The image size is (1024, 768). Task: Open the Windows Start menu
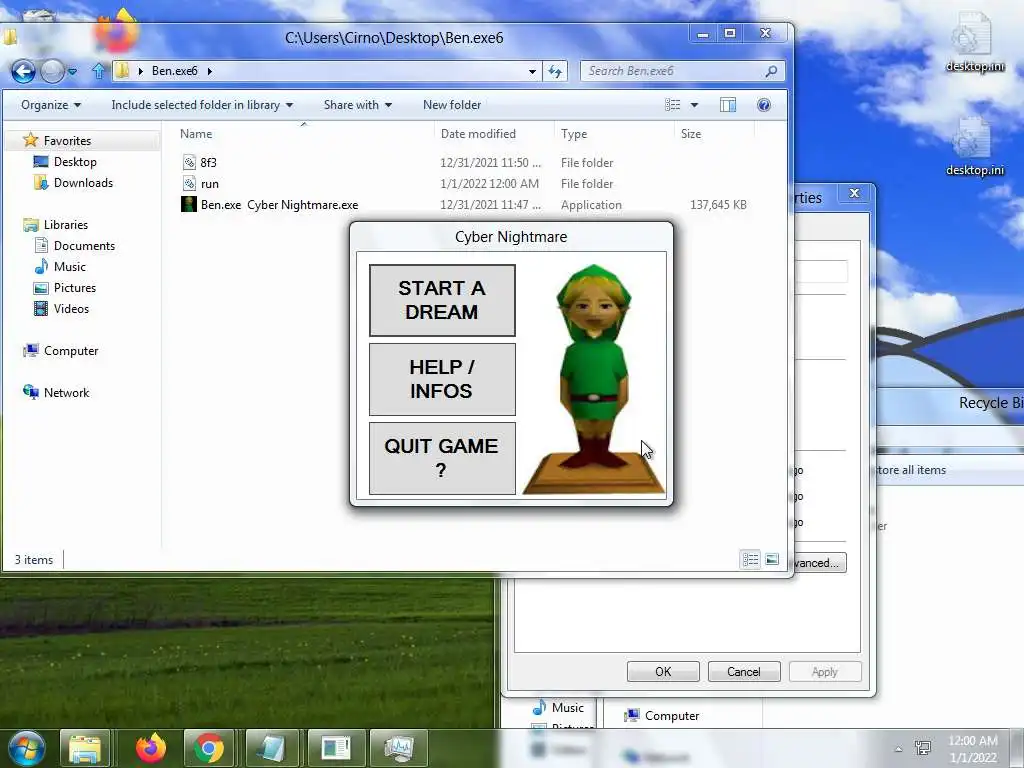coord(26,748)
